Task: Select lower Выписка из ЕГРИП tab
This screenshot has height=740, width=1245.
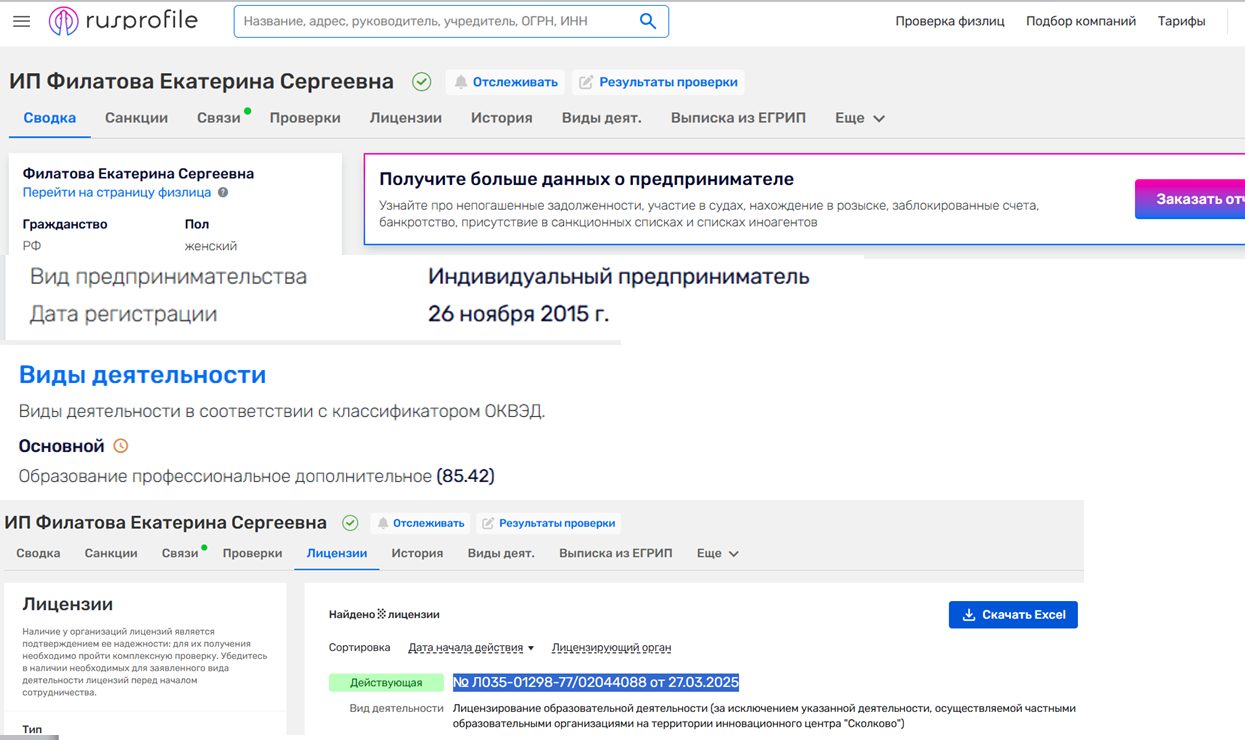Action: click(616, 553)
